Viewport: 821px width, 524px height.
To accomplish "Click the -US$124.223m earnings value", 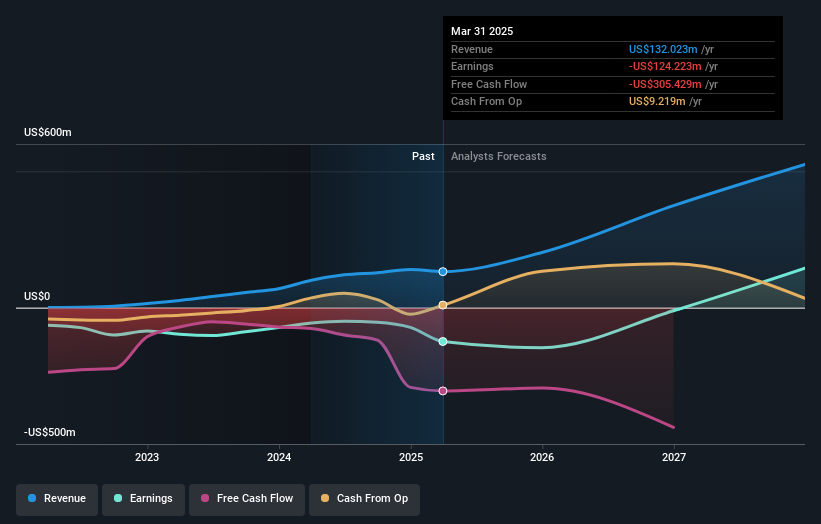I will point(665,66).
